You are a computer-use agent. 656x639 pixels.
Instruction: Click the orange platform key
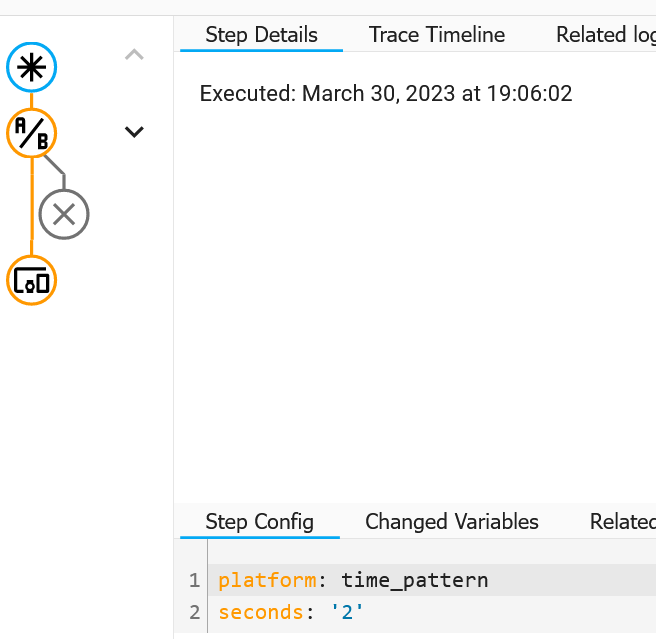(x=264, y=580)
